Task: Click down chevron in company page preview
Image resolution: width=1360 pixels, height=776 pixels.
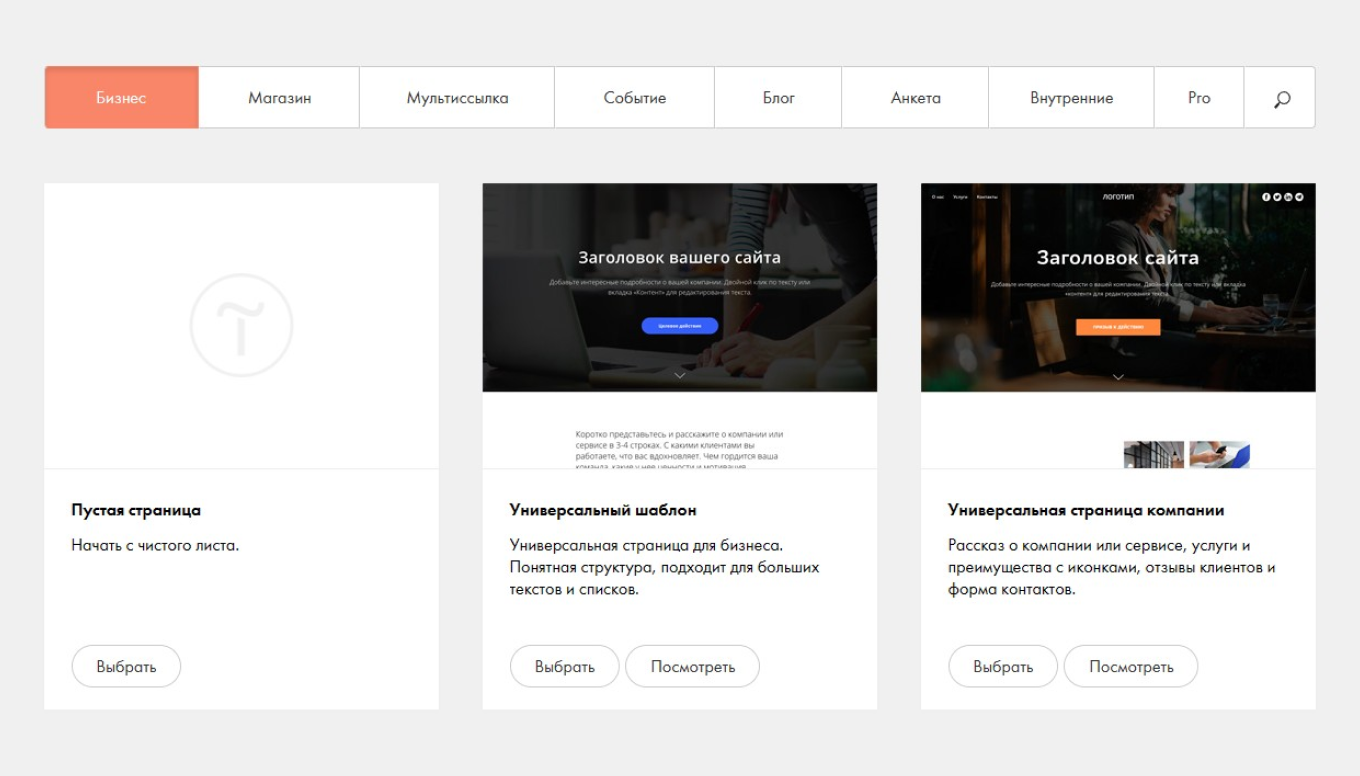Action: click(x=1118, y=377)
